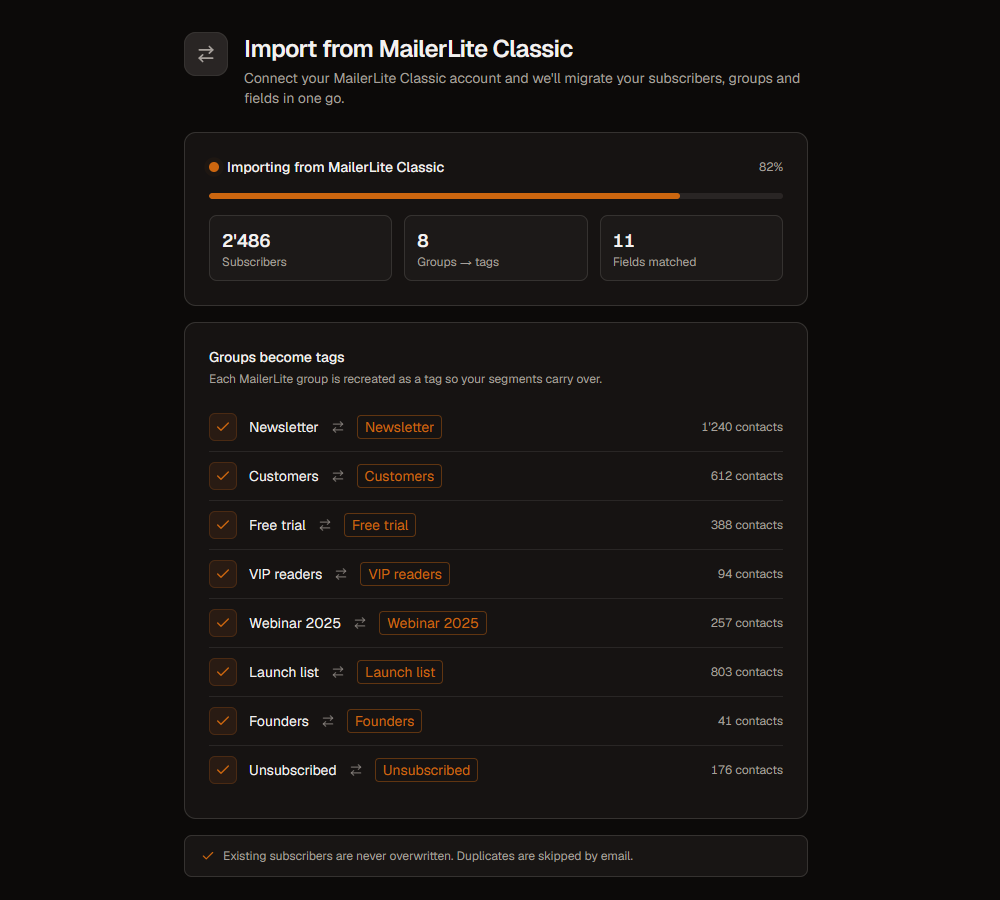Click the '94 contacts' count
1000x900 pixels.
[750, 574]
